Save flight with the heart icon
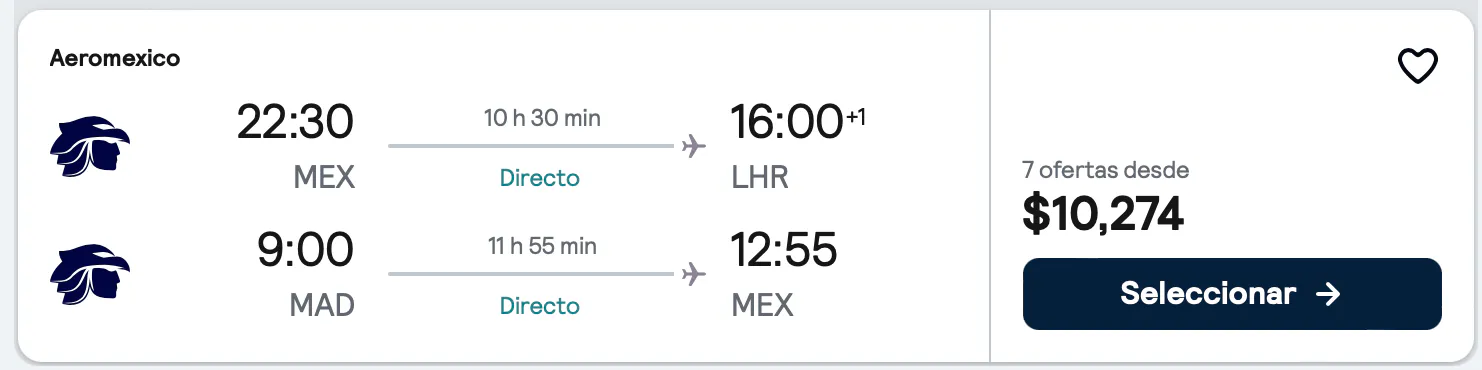This screenshot has height=370, width=1482. click(x=1417, y=67)
